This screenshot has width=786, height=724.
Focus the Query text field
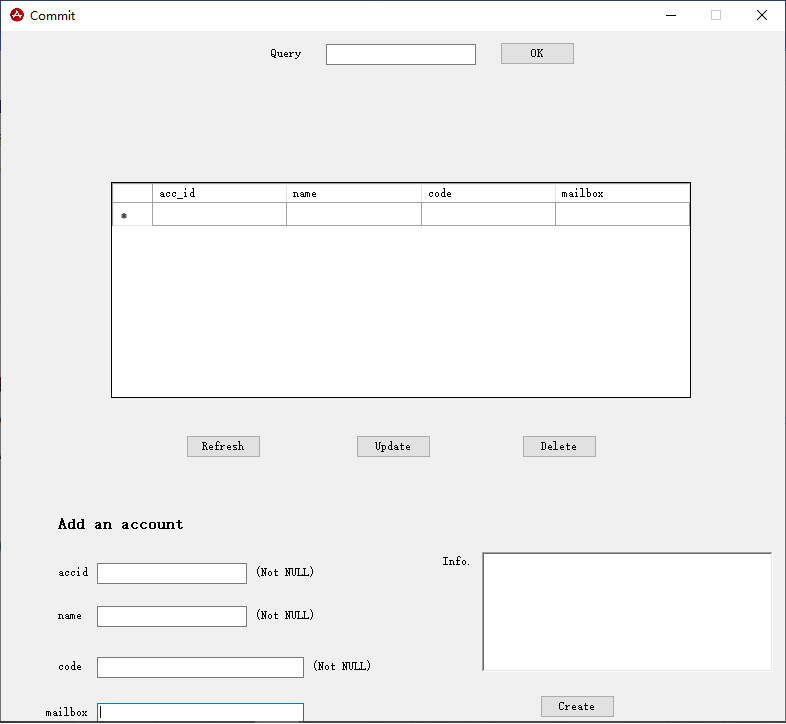401,54
